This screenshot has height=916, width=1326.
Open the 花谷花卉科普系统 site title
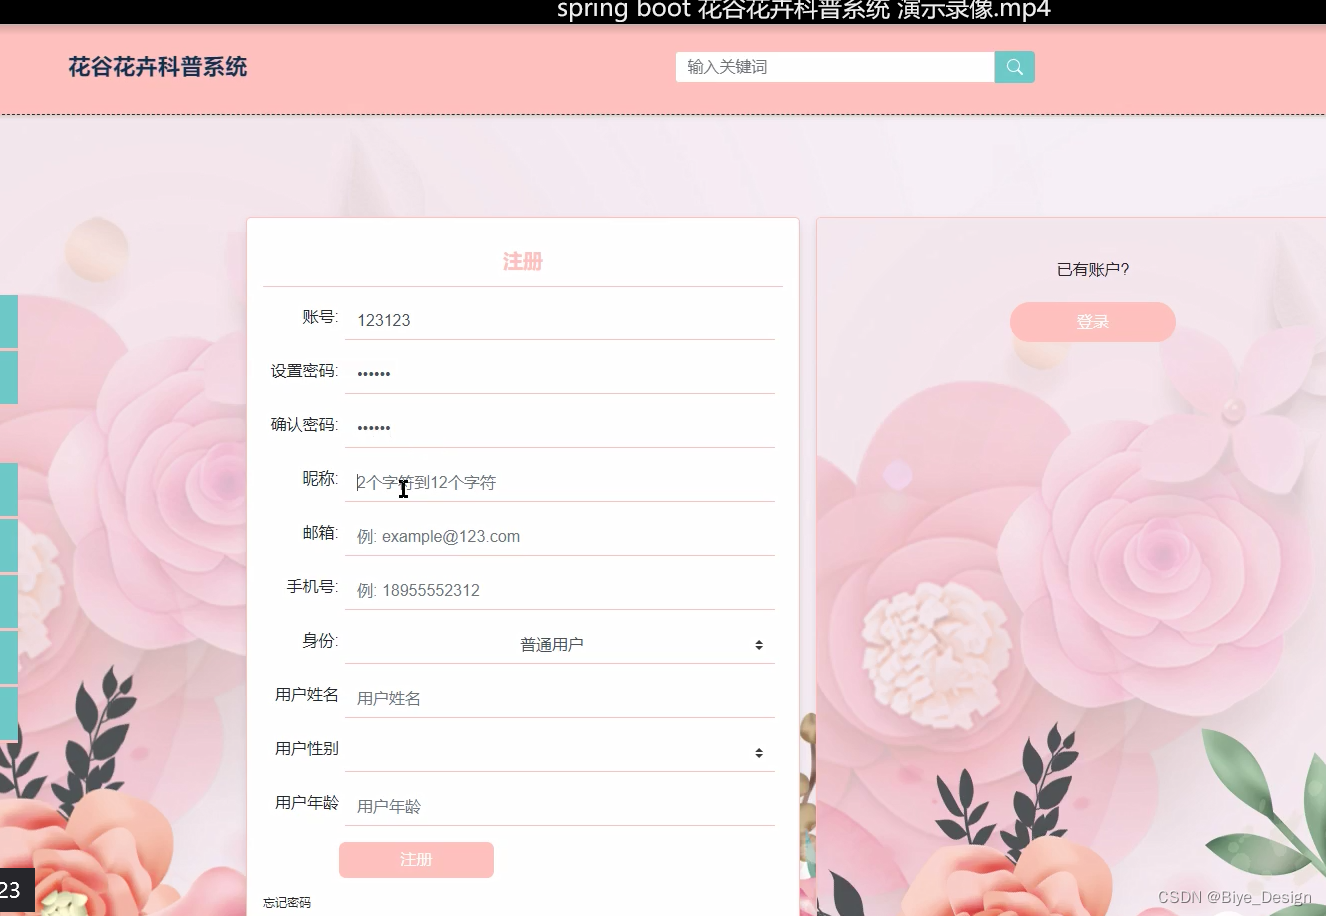[x=158, y=67]
